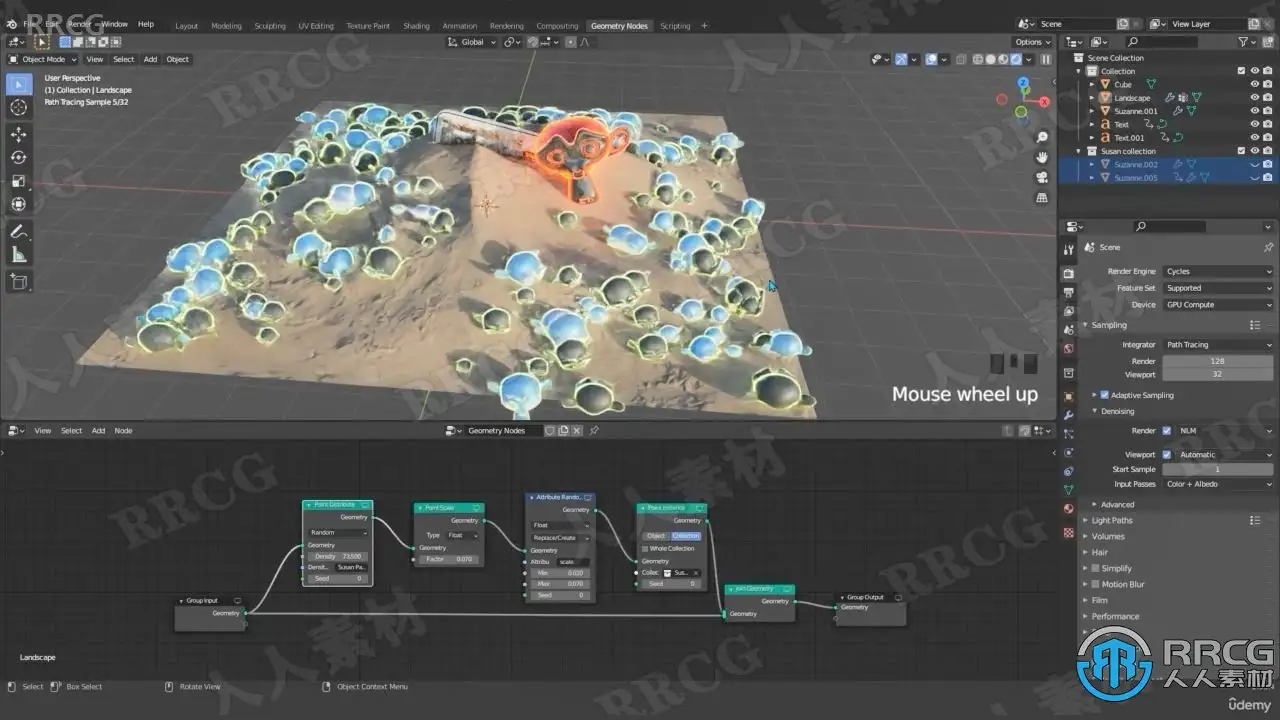Switch to the Scripting workspace tab
This screenshot has height=720, width=1280.
(x=675, y=26)
